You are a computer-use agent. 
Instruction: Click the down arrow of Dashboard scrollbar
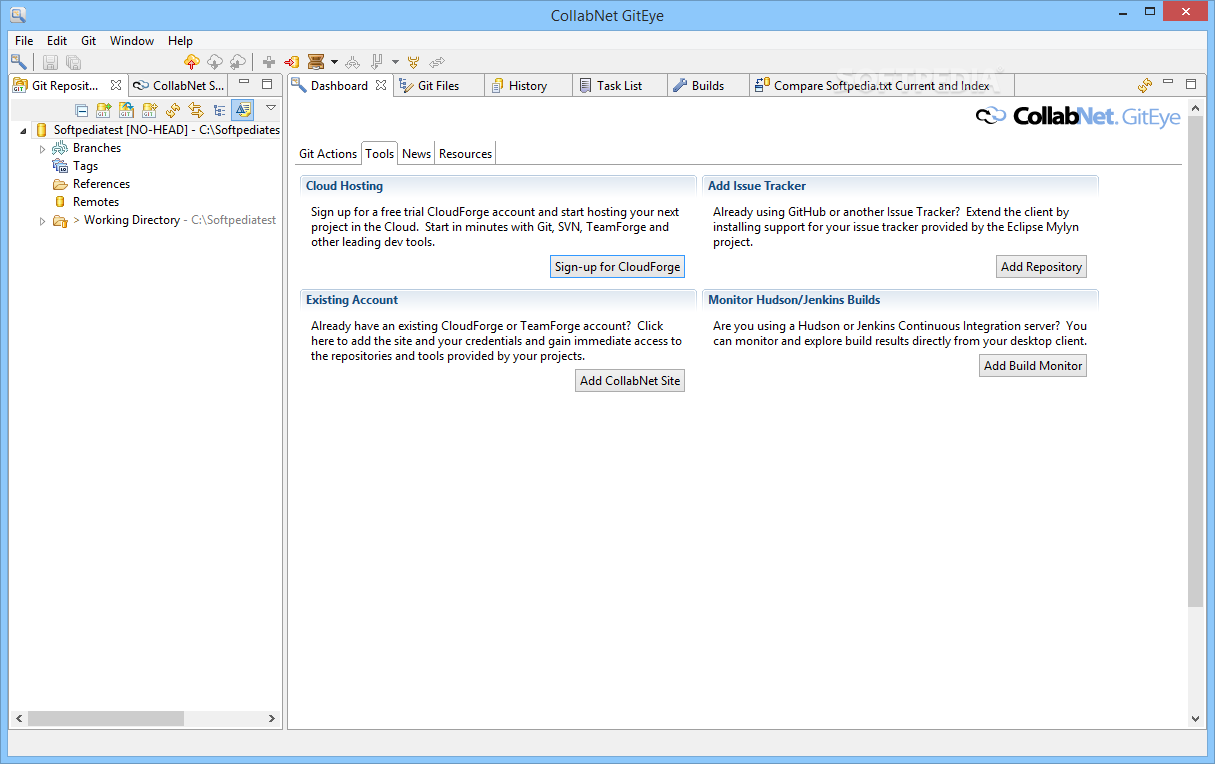[1195, 718]
